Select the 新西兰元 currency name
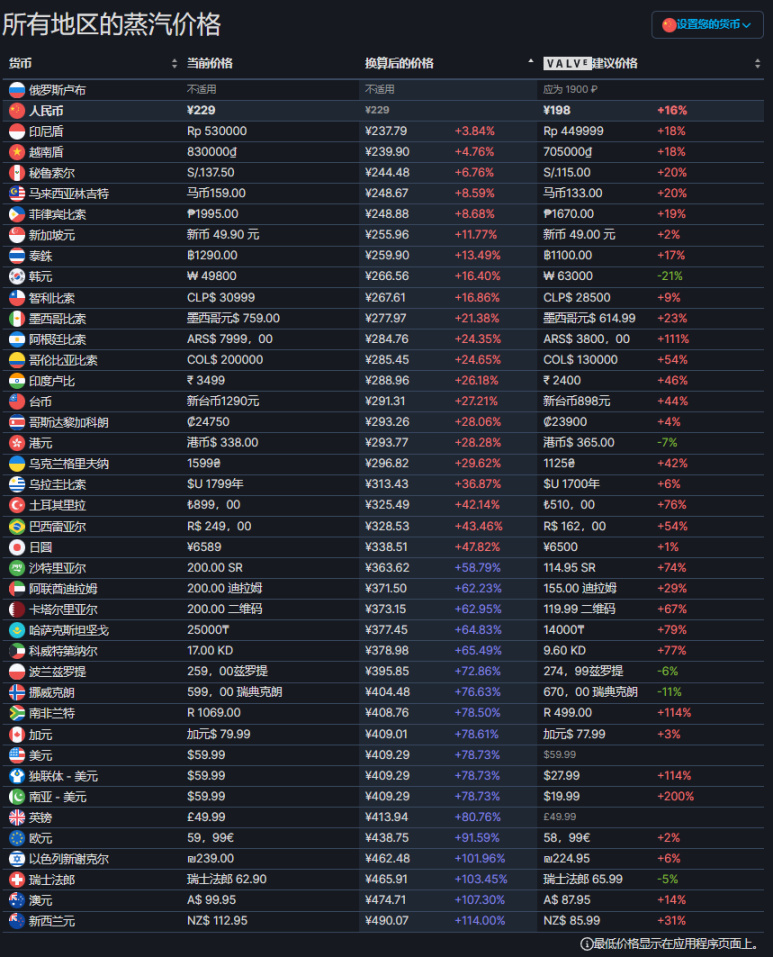Viewport: 773px width, 957px height. (52, 922)
